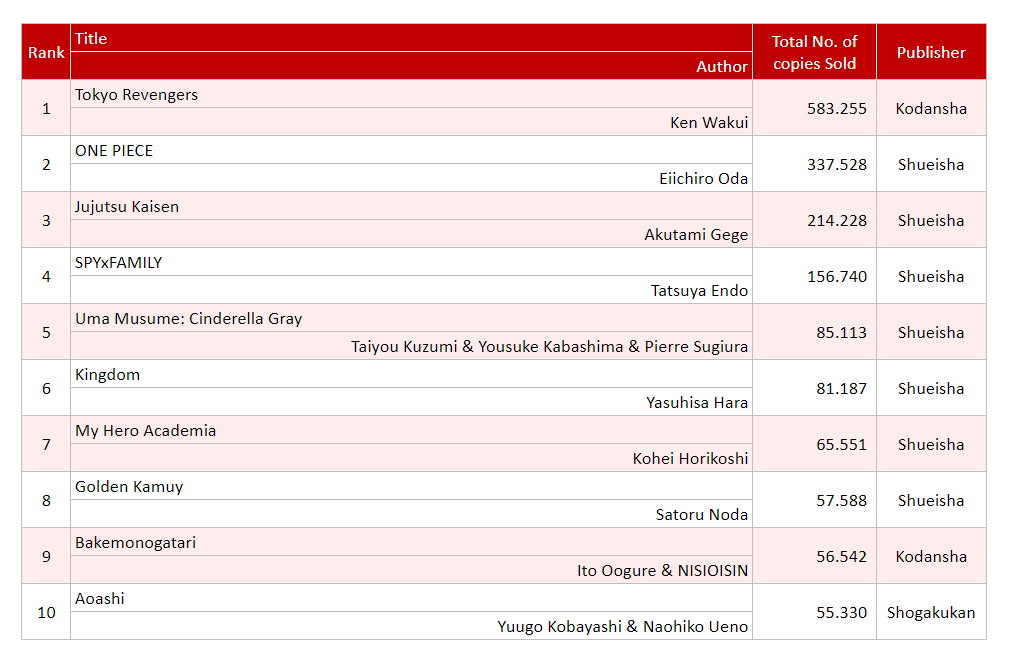Click the 55.330 copies value
Viewport: 1010px width, 669px height.
click(x=814, y=612)
